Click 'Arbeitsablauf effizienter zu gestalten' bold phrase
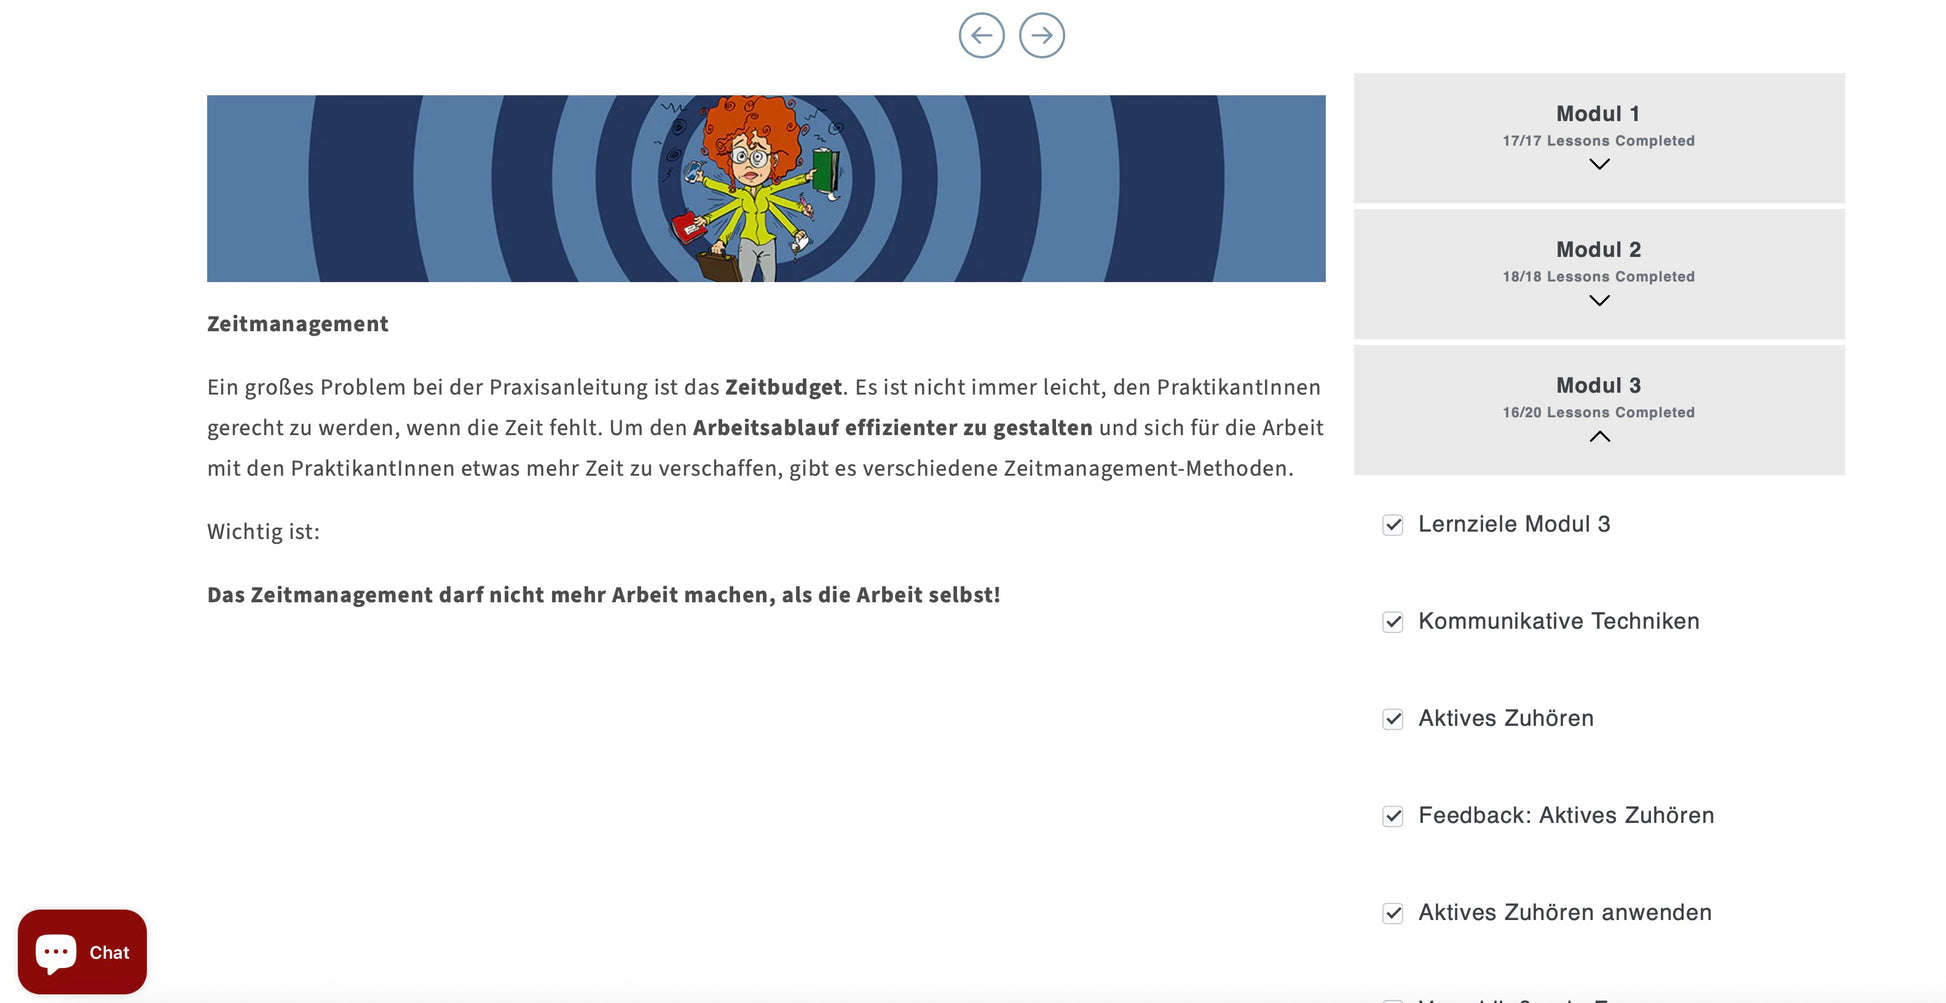 (893, 428)
